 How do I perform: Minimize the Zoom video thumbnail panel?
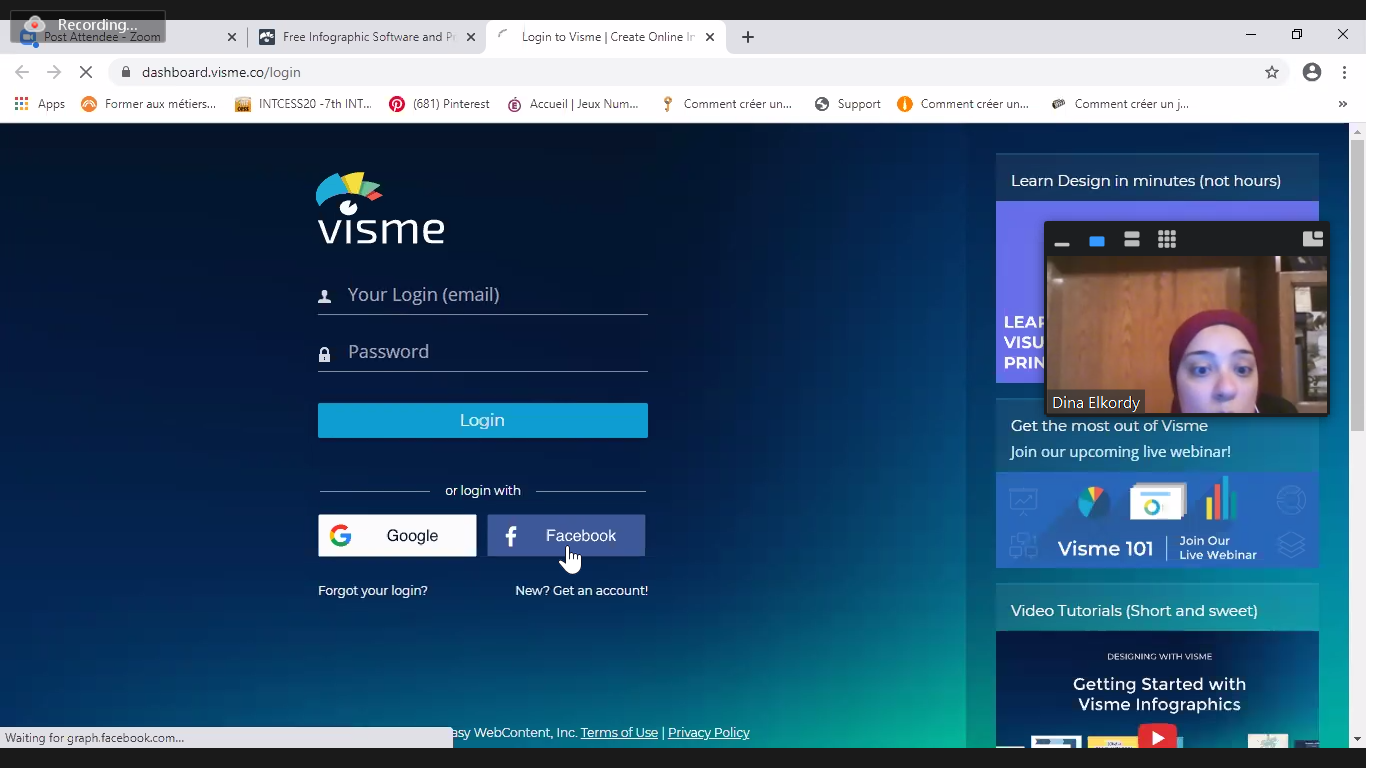[1062, 241]
